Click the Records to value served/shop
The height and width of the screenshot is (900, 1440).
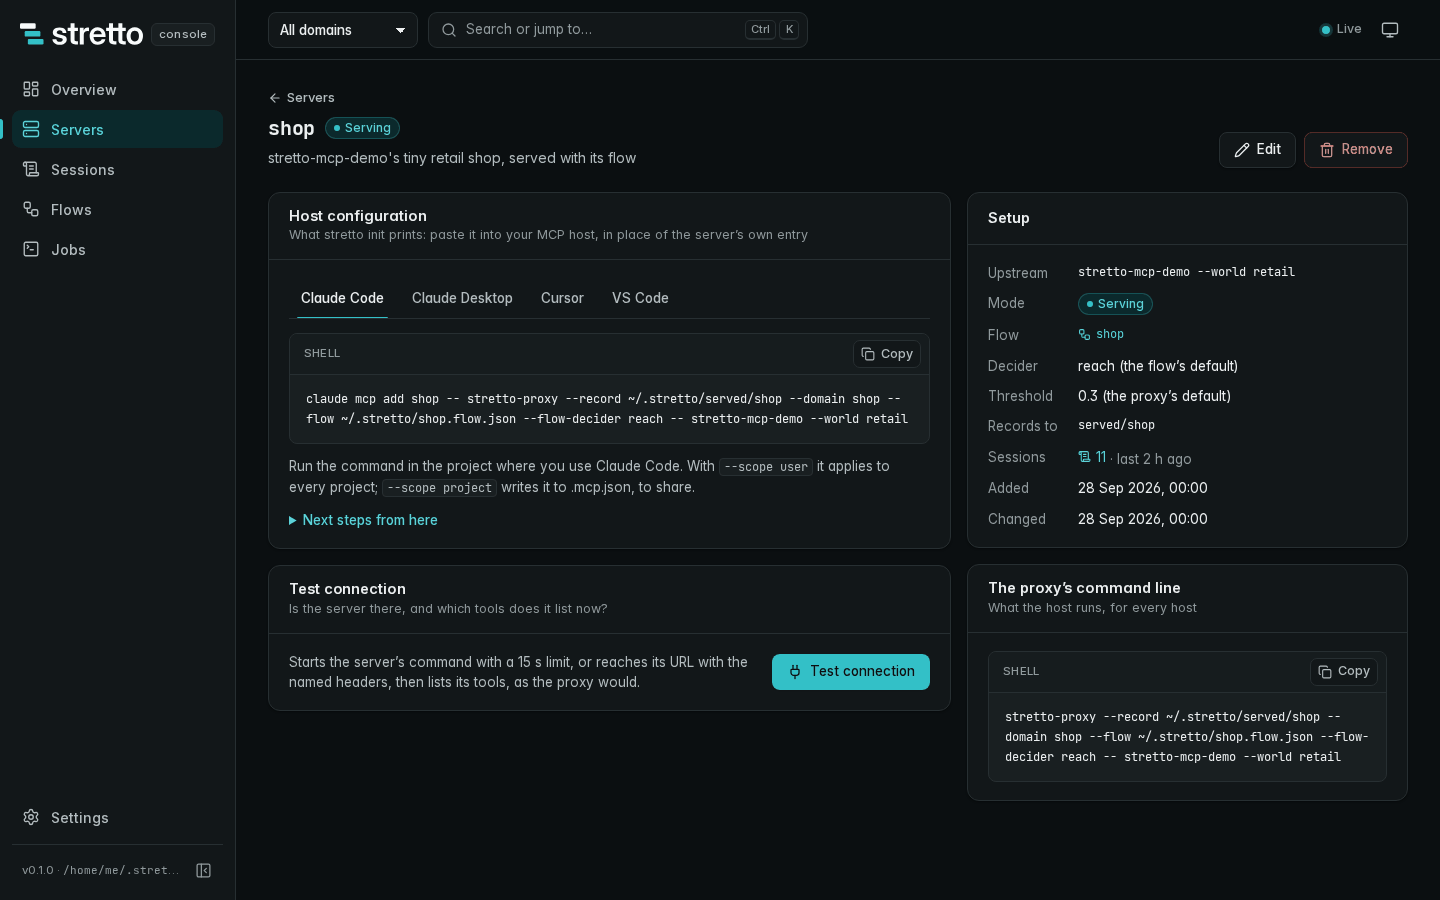[x=1116, y=425]
